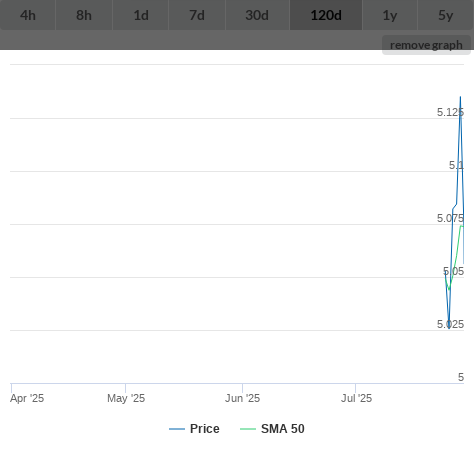Choose the 7d time range
The image size is (474, 455).
click(x=197, y=15)
